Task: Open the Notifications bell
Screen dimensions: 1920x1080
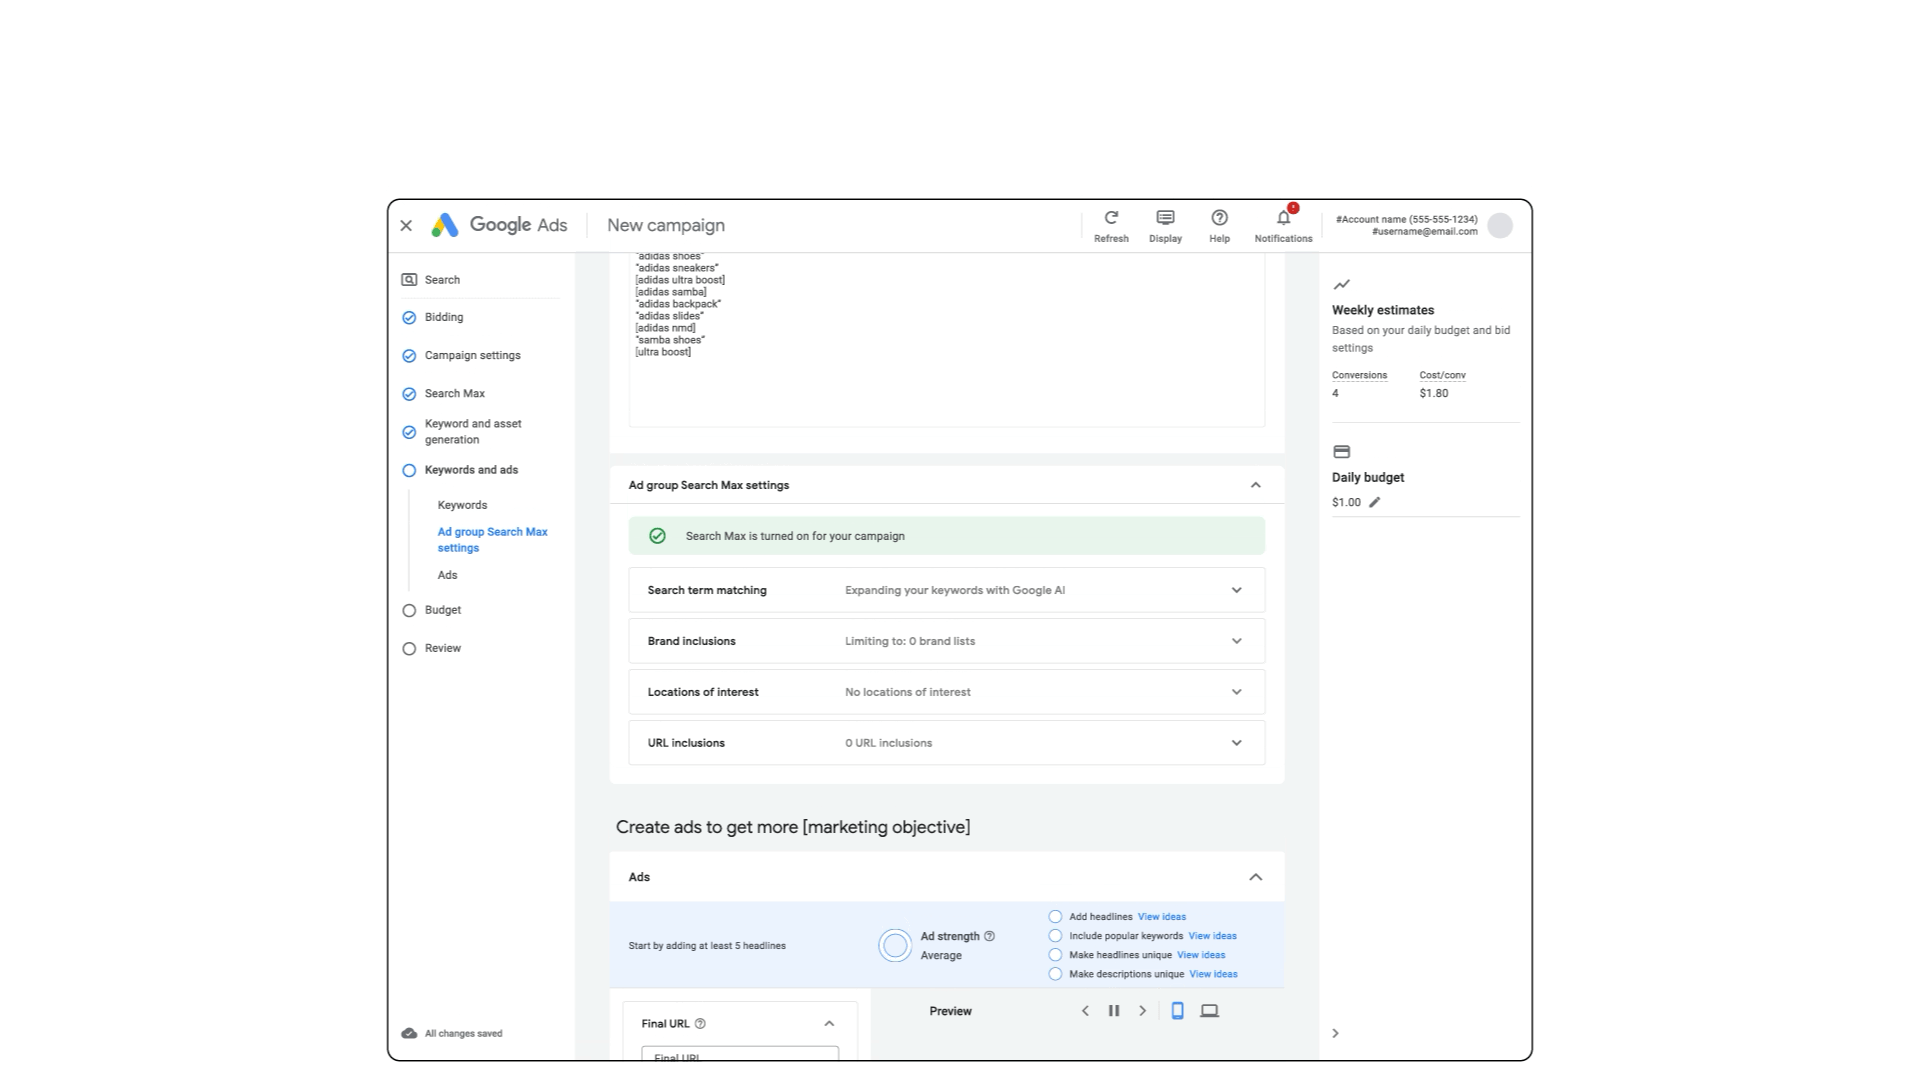Action: (x=1283, y=218)
